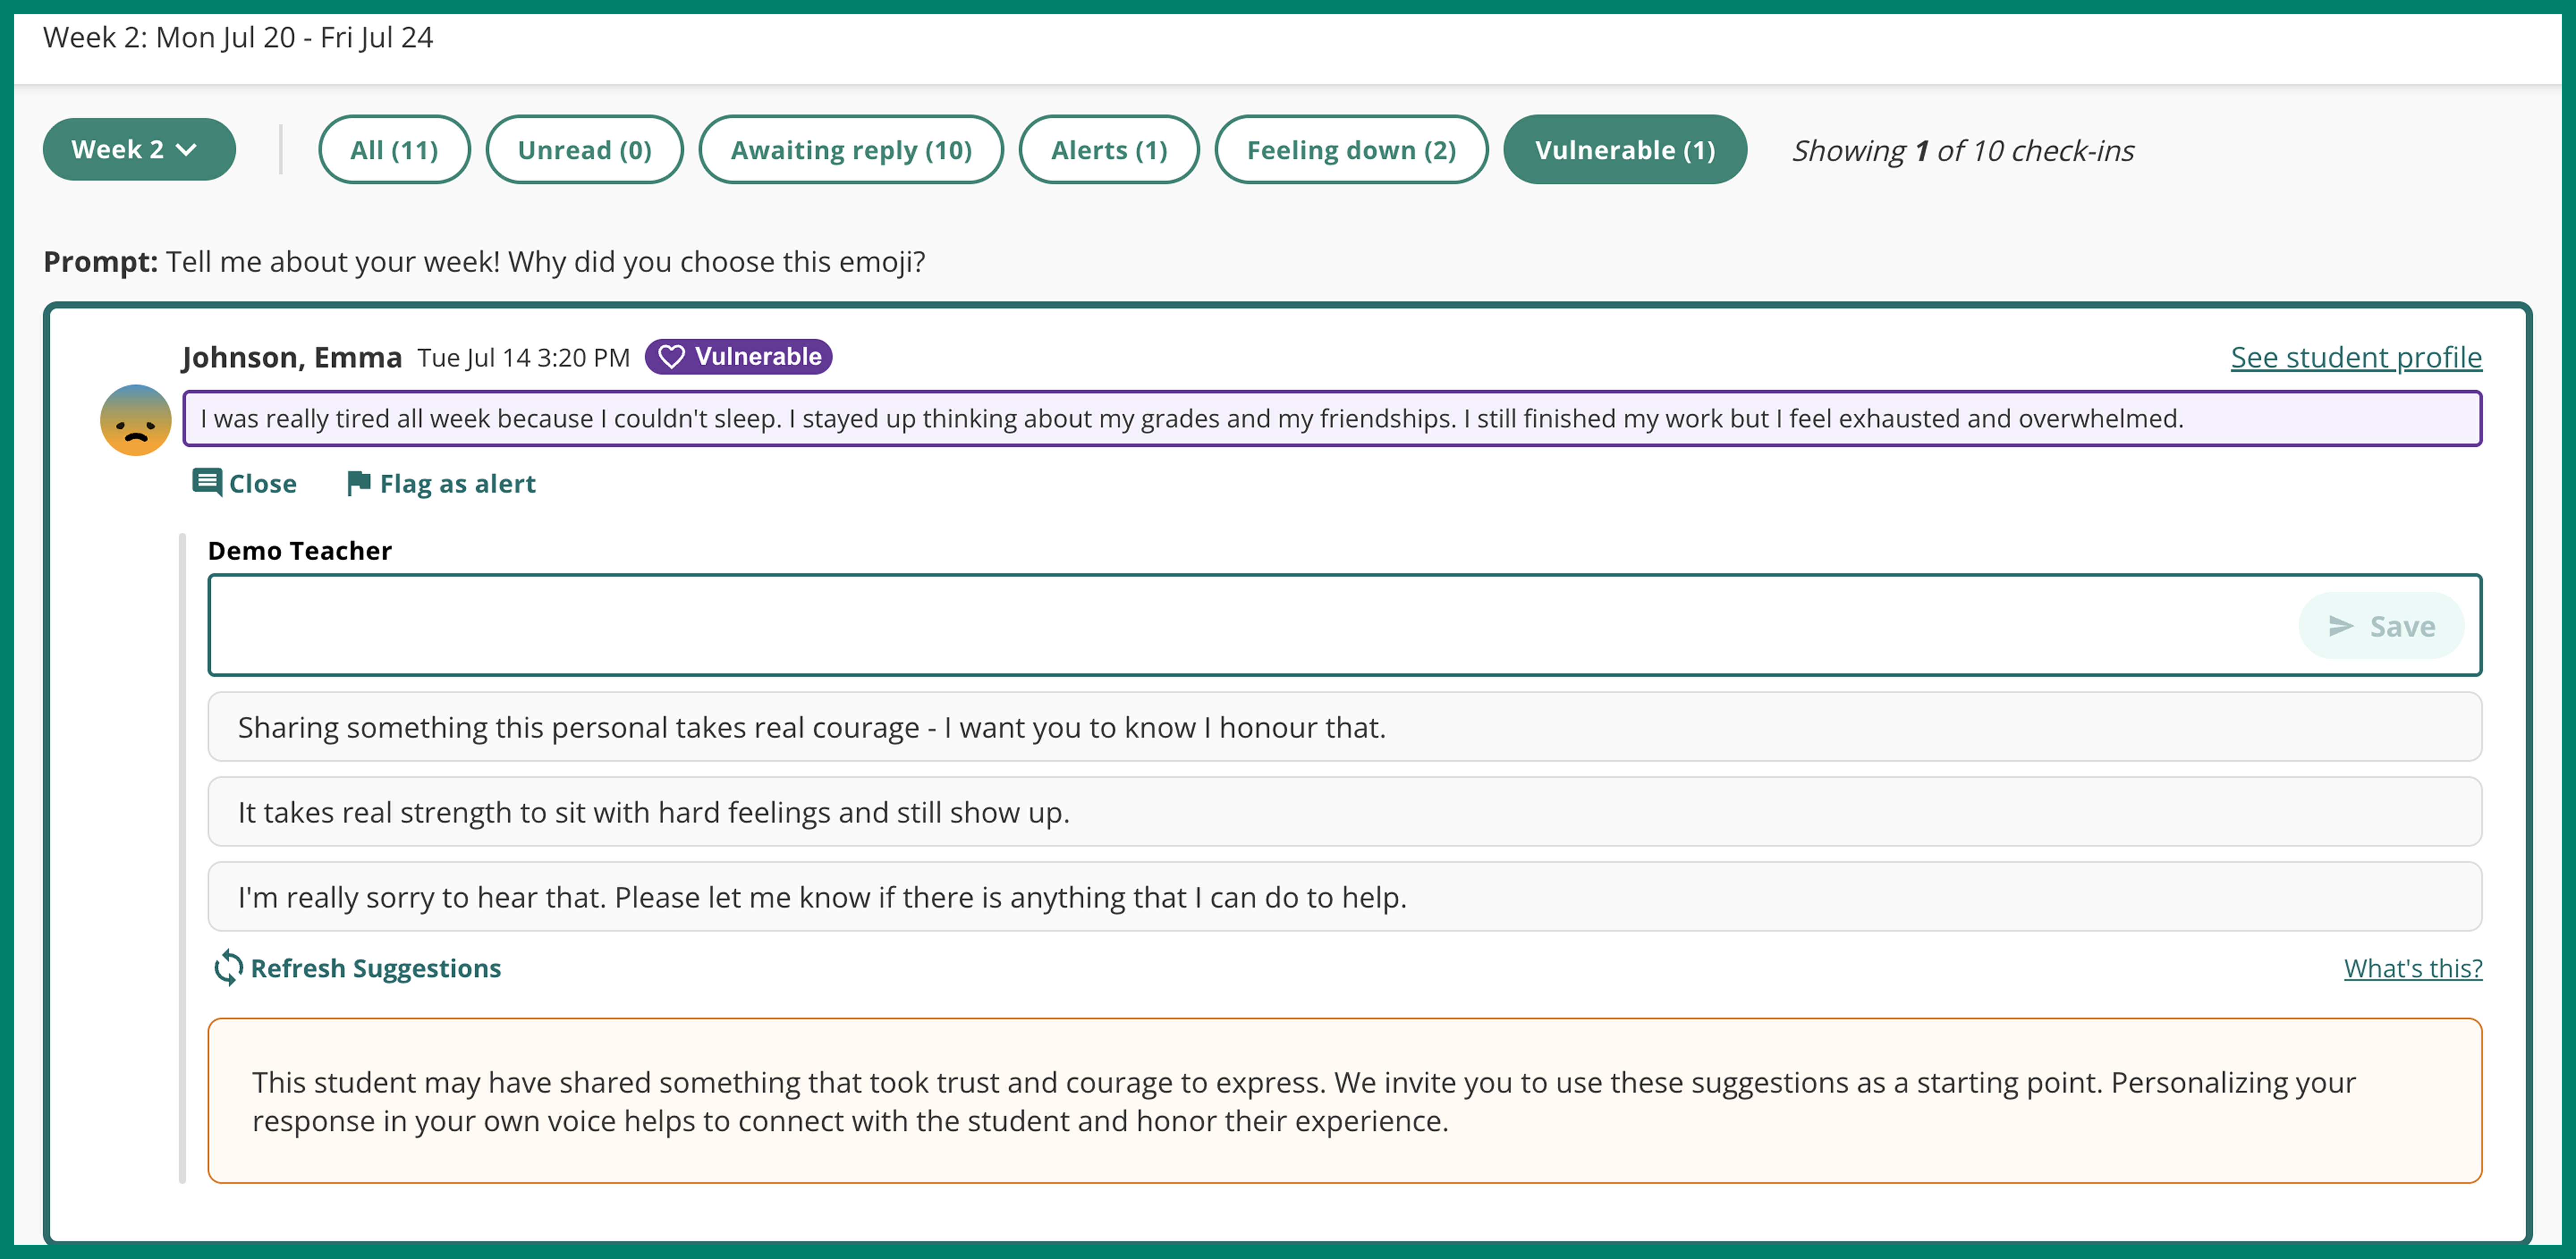Click the Week 2 date range heading
2576x1259 pixels.
tap(238, 37)
